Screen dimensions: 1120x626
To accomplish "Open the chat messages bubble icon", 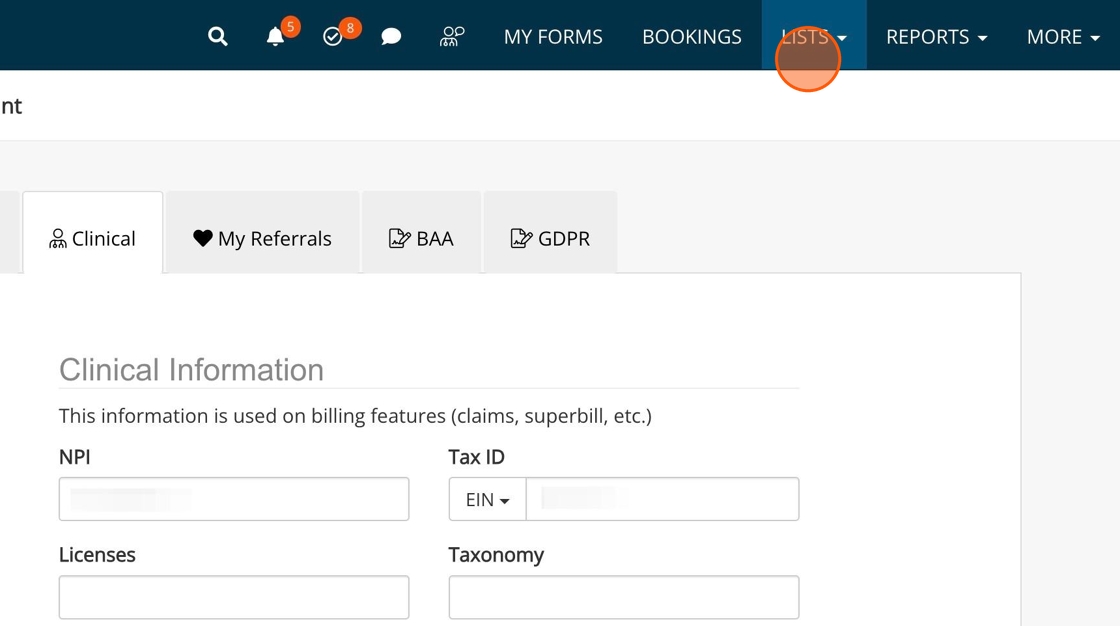I will click(391, 37).
